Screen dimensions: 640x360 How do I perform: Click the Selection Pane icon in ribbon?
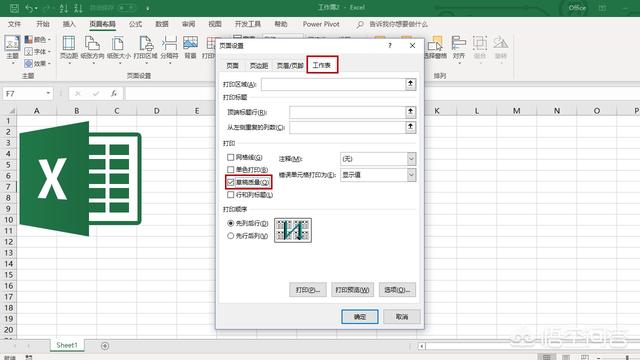click(x=436, y=48)
